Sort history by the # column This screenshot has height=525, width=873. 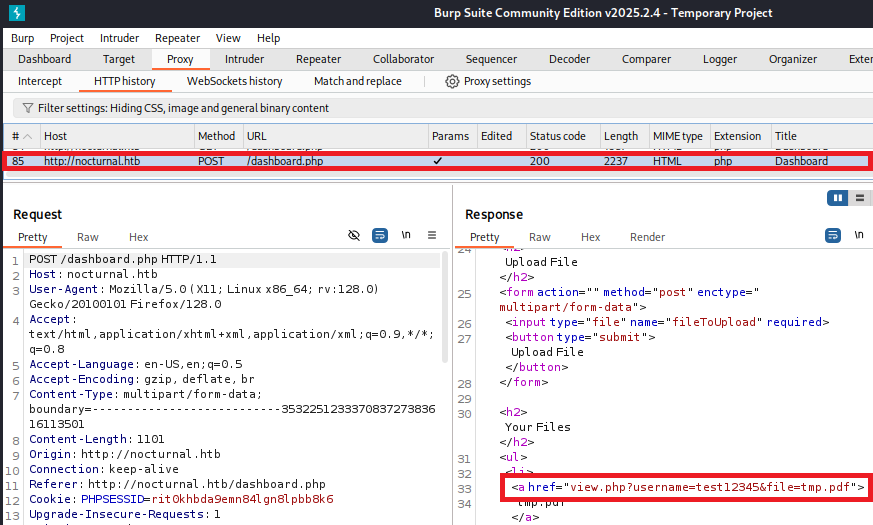coord(17,136)
